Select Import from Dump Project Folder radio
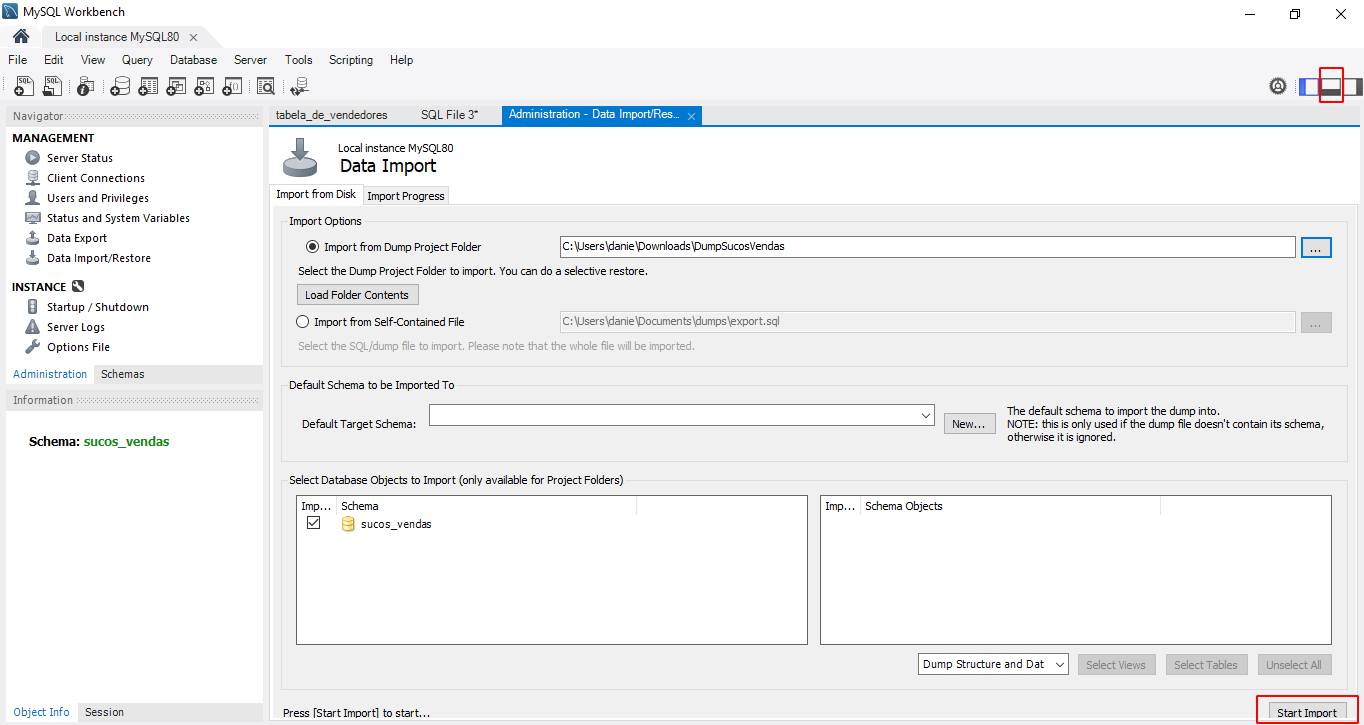This screenshot has width=1364, height=725. point(313,247)
